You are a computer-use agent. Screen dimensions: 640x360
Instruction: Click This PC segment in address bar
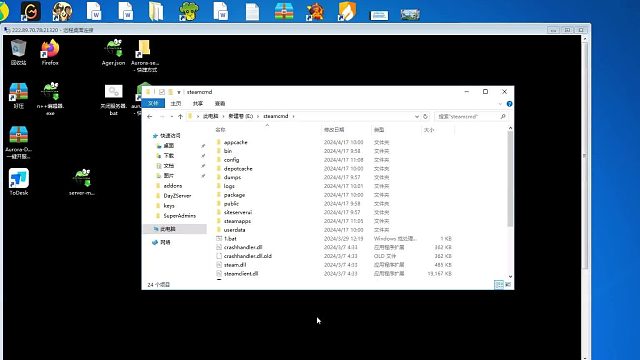click(x=210, y=116)
